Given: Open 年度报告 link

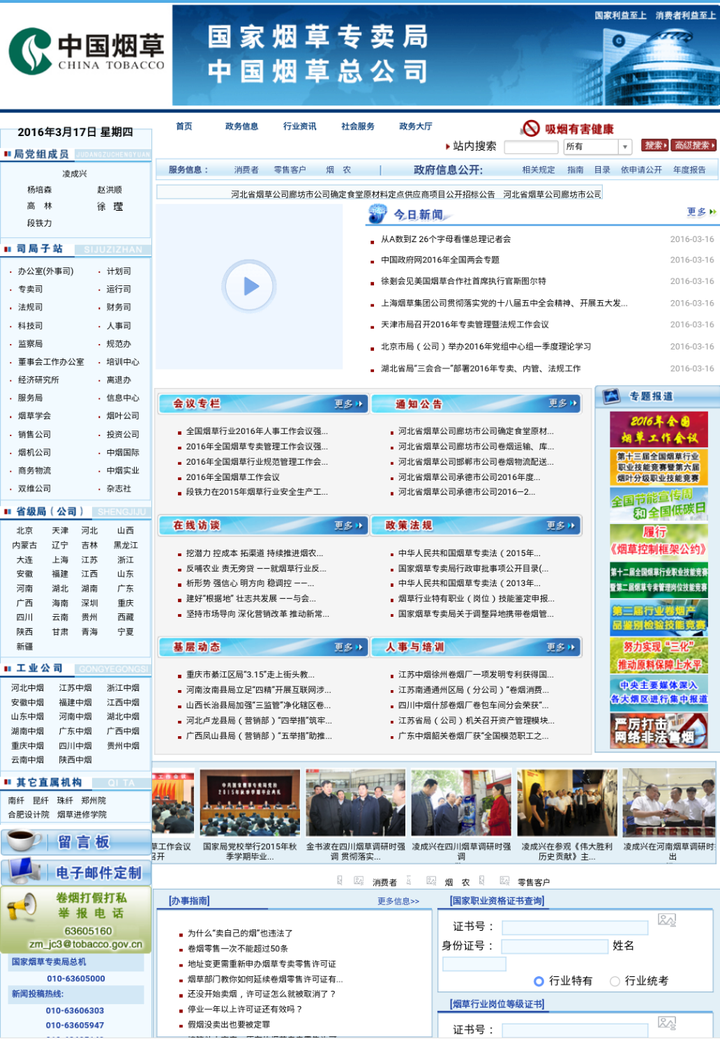Looking at the screenshot, I should point(690,170).
